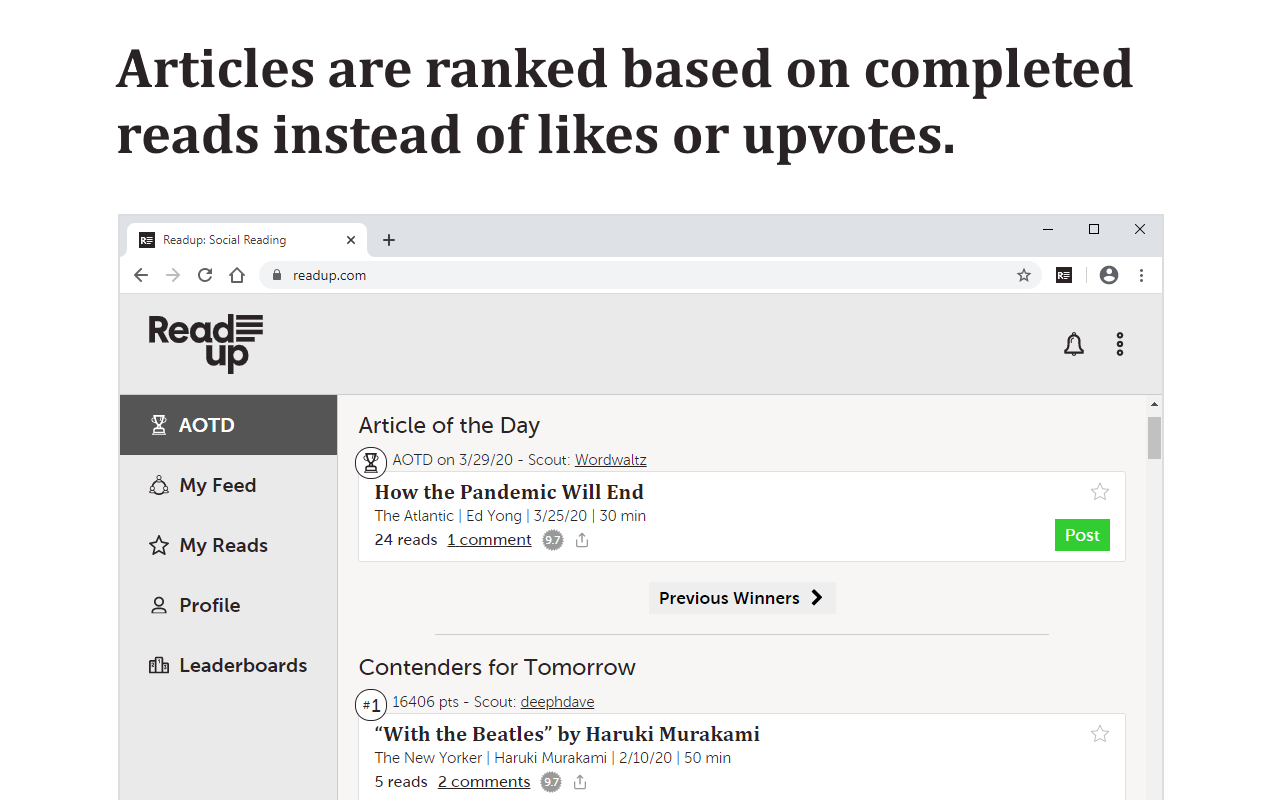The image size is (1280, 800).
Task: Click the green Post button
Action: [1082, 535]
